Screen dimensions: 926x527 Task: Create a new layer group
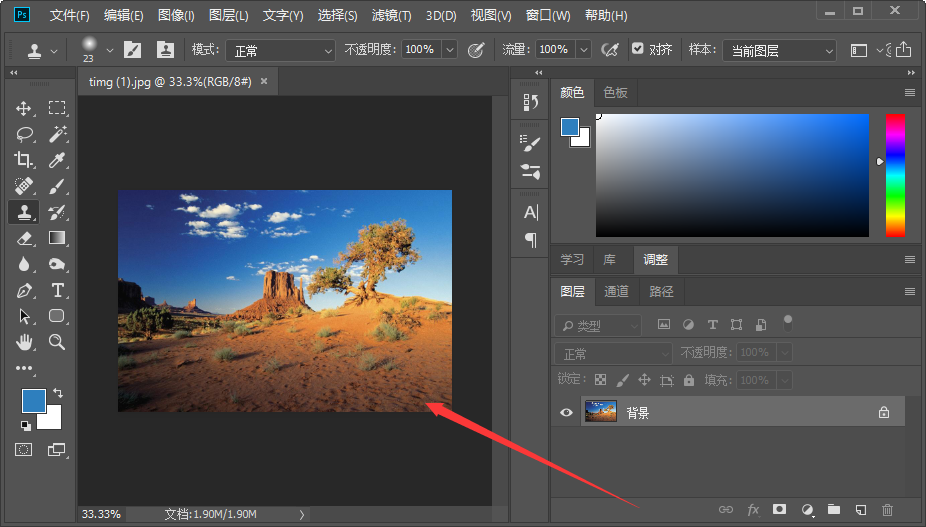[834, 509]
